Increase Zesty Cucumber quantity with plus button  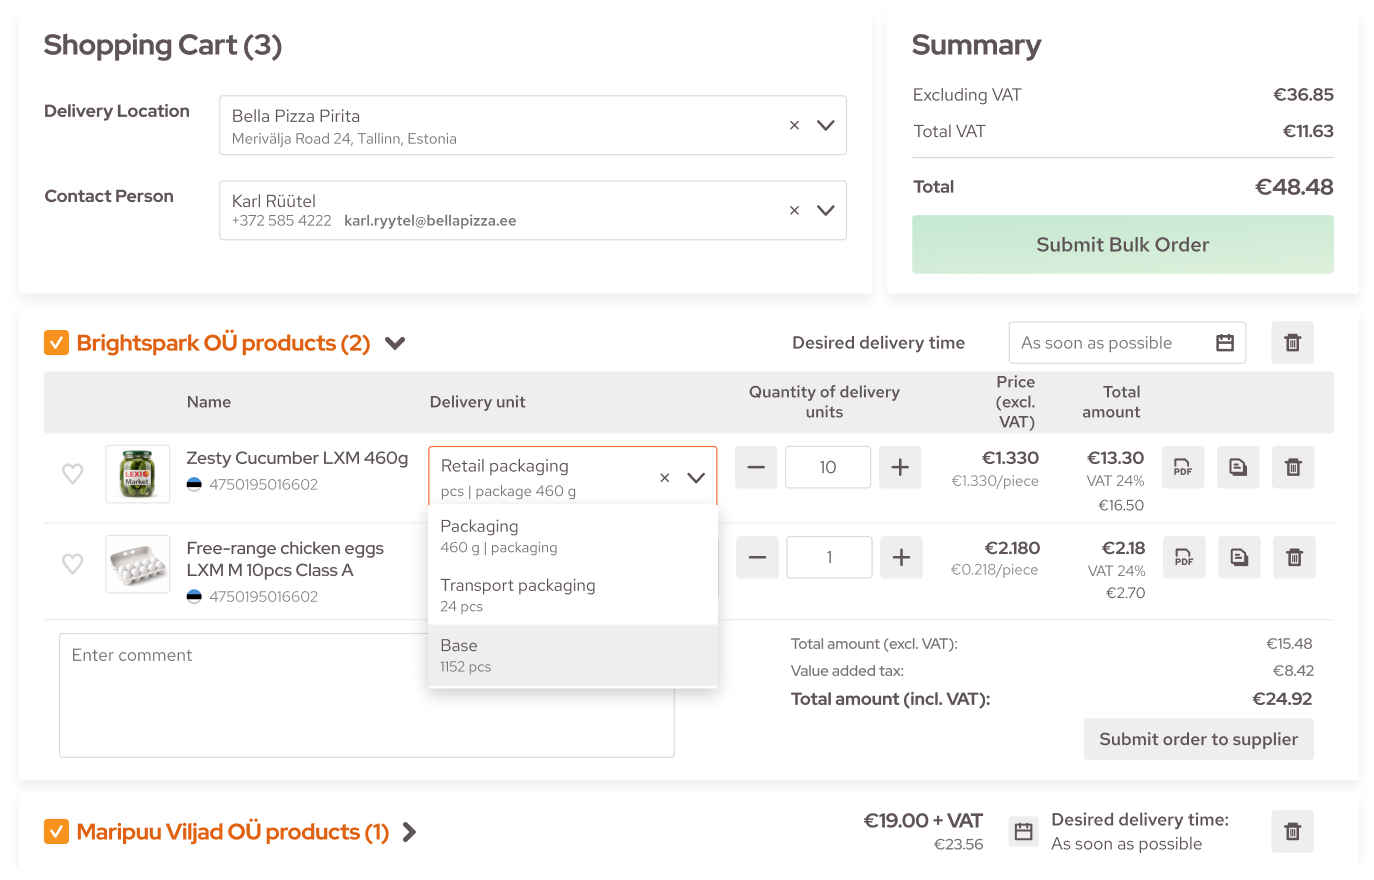point(900,467)
